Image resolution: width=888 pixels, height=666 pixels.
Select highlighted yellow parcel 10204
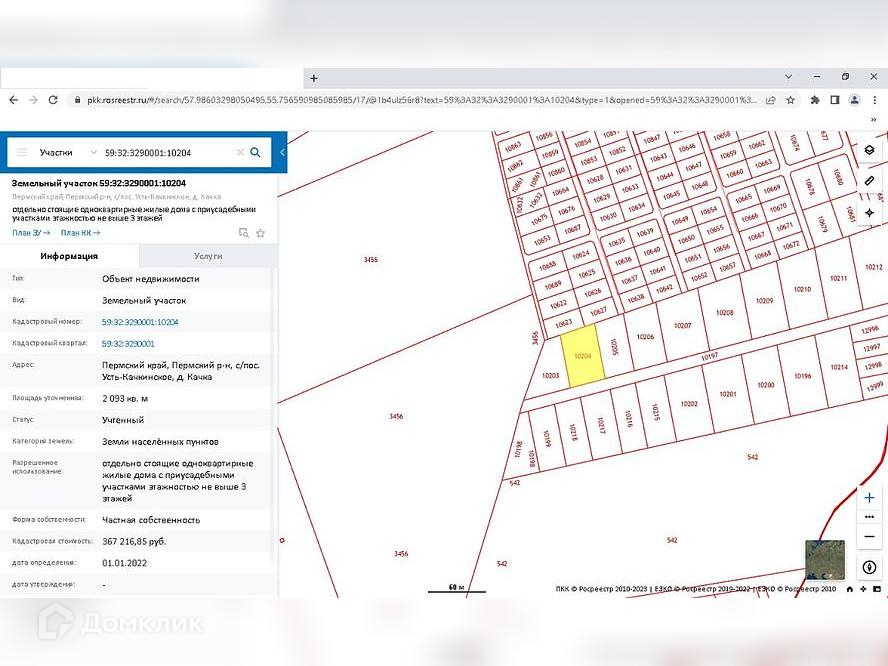[x=583, y=356]
